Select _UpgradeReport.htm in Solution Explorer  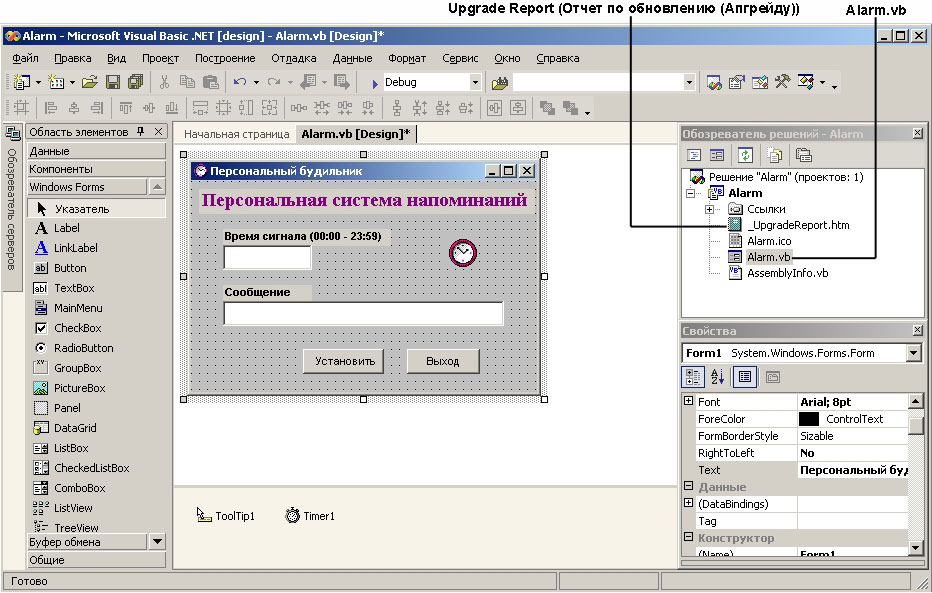pyautogui.click(x=798, y=225)
